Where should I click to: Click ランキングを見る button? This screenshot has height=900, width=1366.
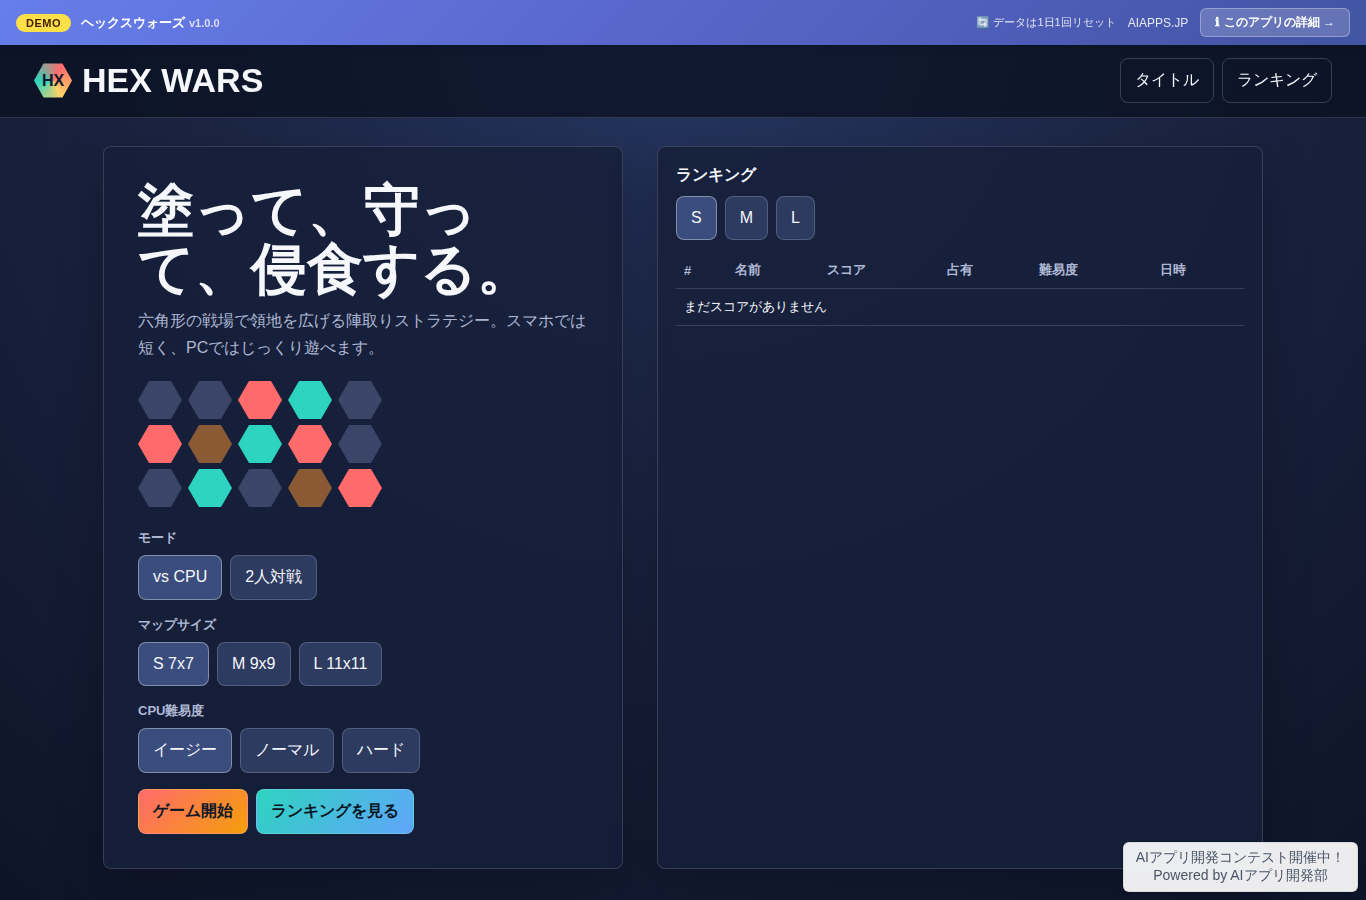point(335,811)
